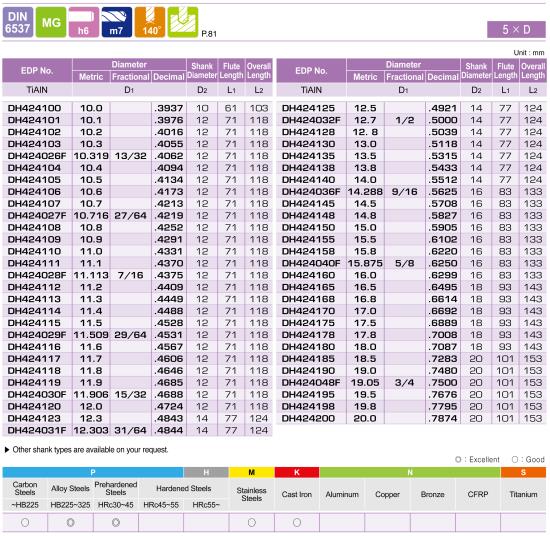Click the orange S material group header
This screenshot has height=536, width=550.
pyautogui.click(x=523, y=472)
